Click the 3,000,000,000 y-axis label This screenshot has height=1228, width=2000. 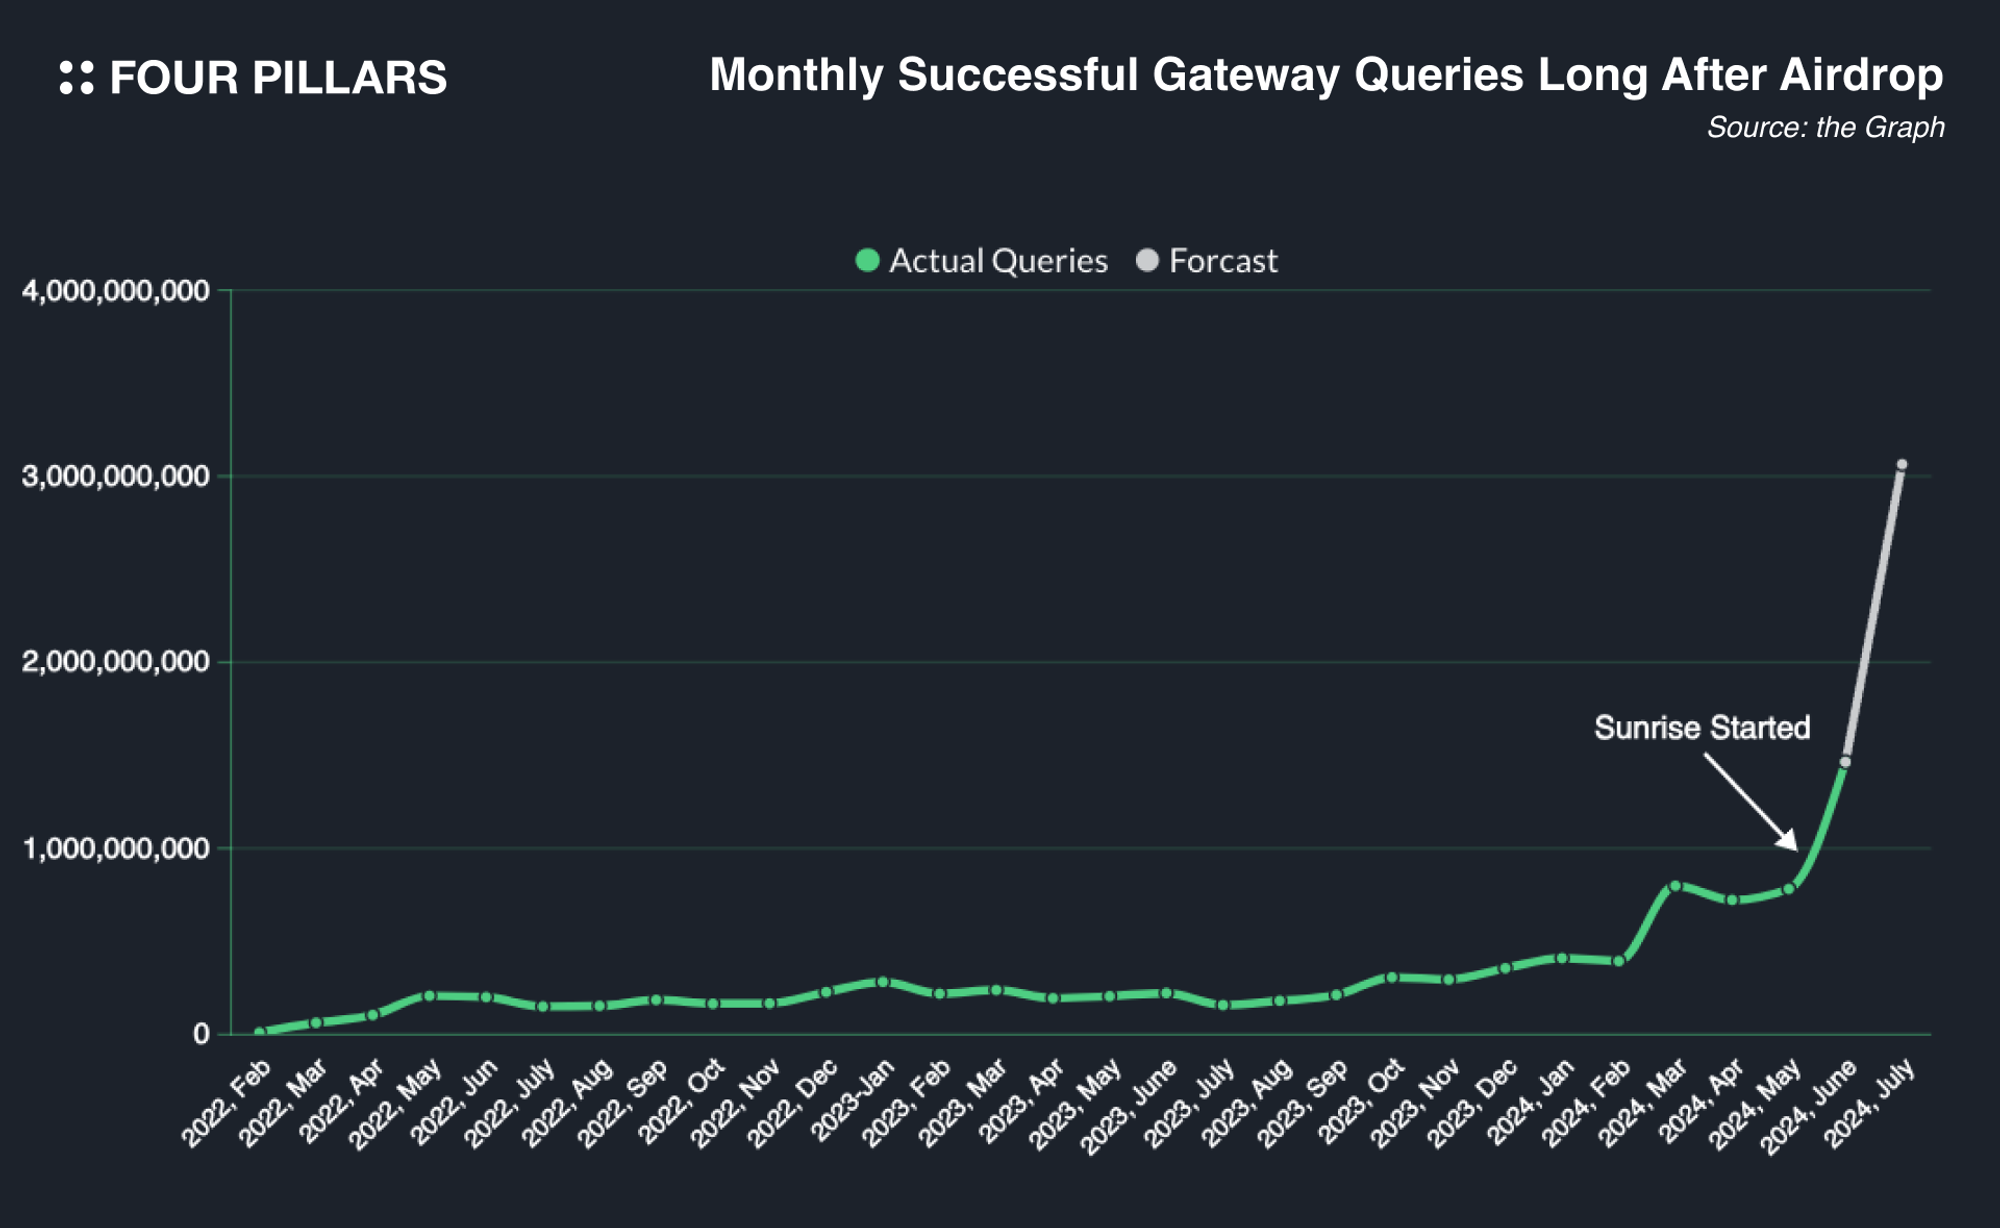(x=116, y=476)
